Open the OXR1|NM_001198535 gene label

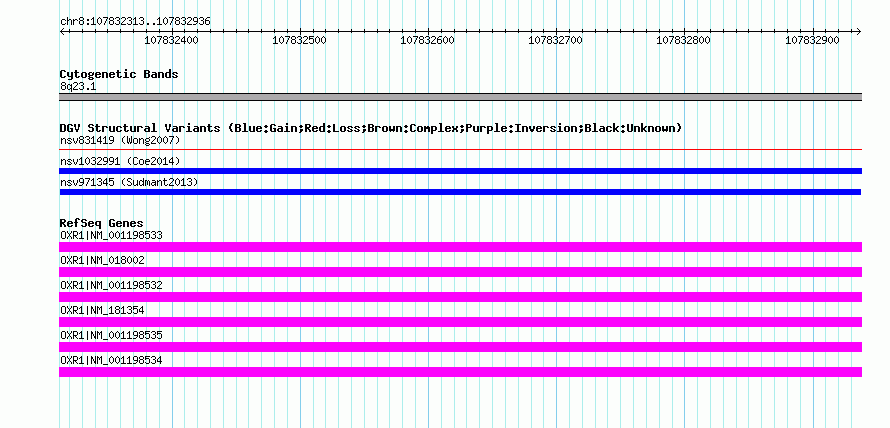(x=111, y=335)
